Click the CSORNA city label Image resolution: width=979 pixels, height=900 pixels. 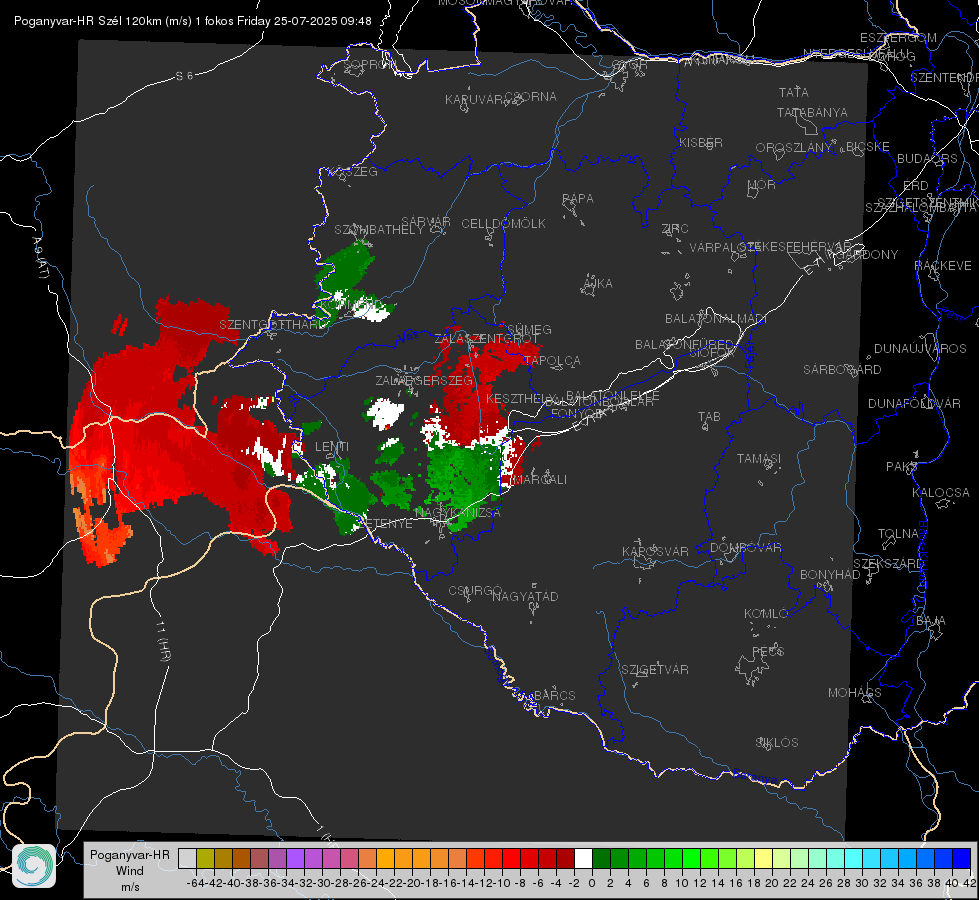pos(531,96)
